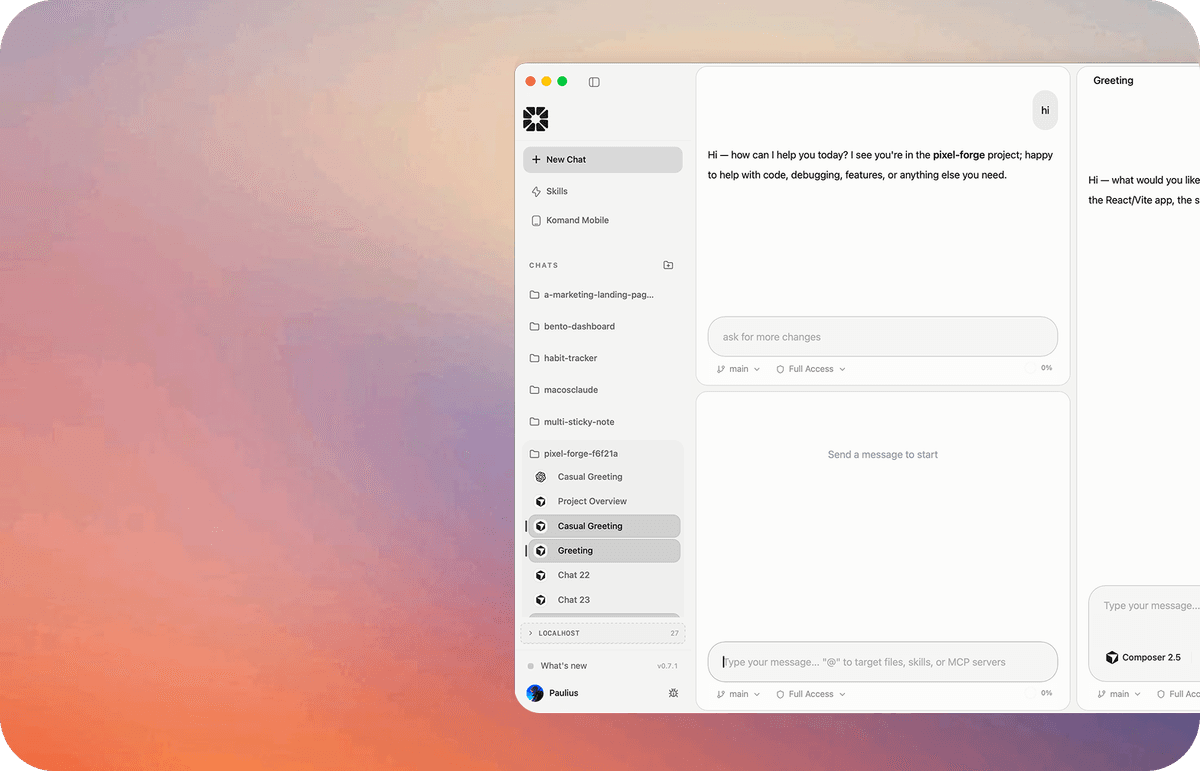Image resolution: width=1200 pixels, height=771 pixels.
Task: Start a New Chat
Action: [603, 160]
